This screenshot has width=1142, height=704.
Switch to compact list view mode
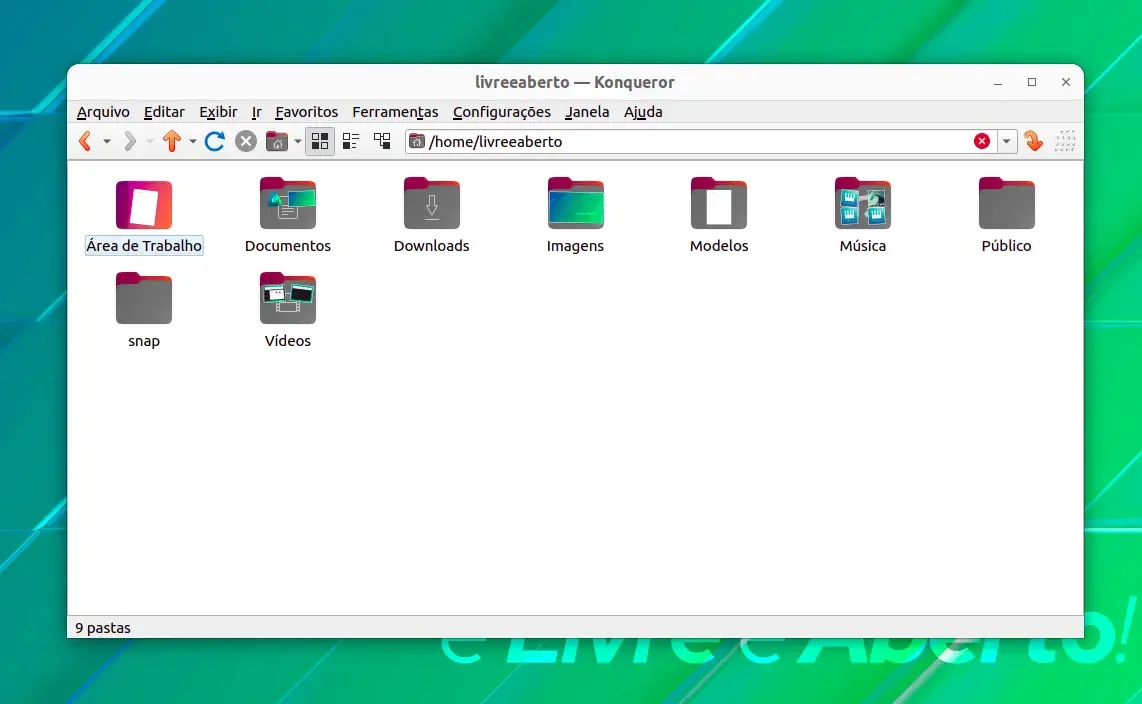pyautogui.click(x=351, y=141)
